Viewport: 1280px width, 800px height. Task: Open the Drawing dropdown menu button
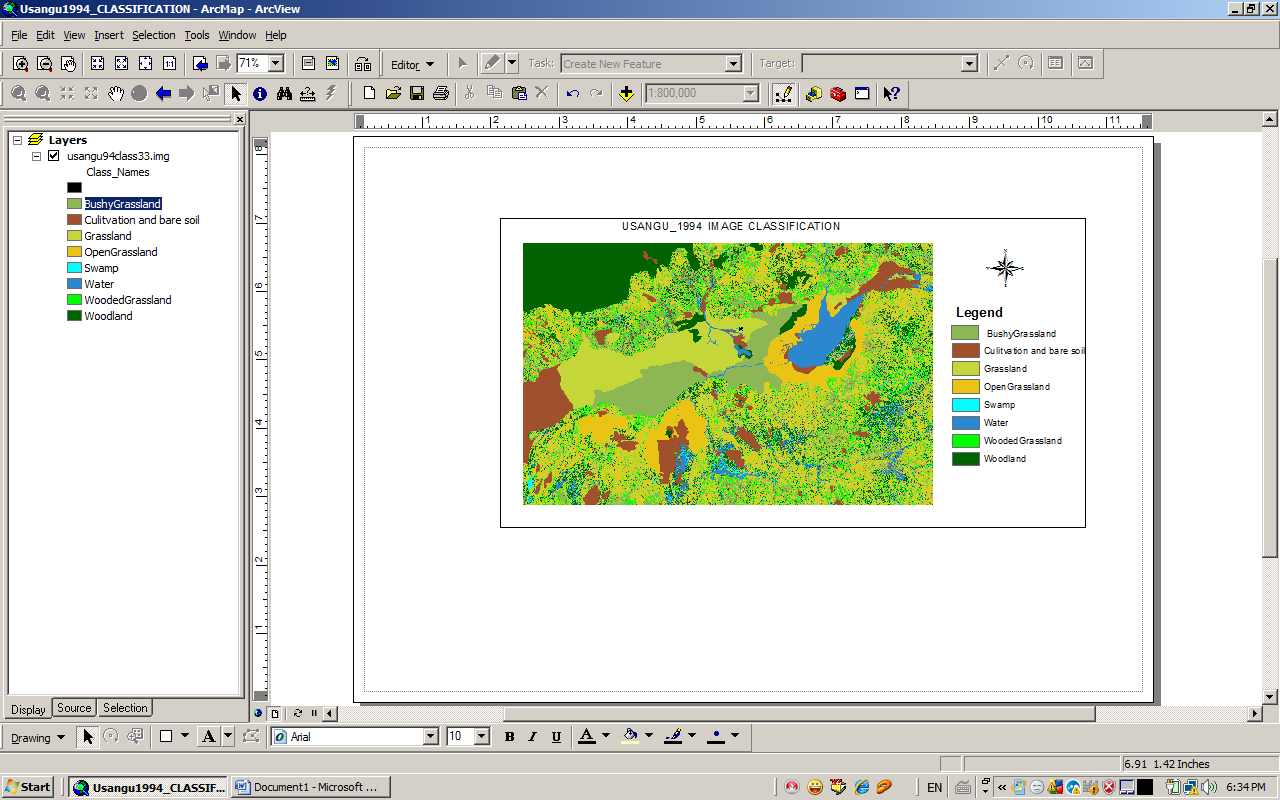coord(38,737)
